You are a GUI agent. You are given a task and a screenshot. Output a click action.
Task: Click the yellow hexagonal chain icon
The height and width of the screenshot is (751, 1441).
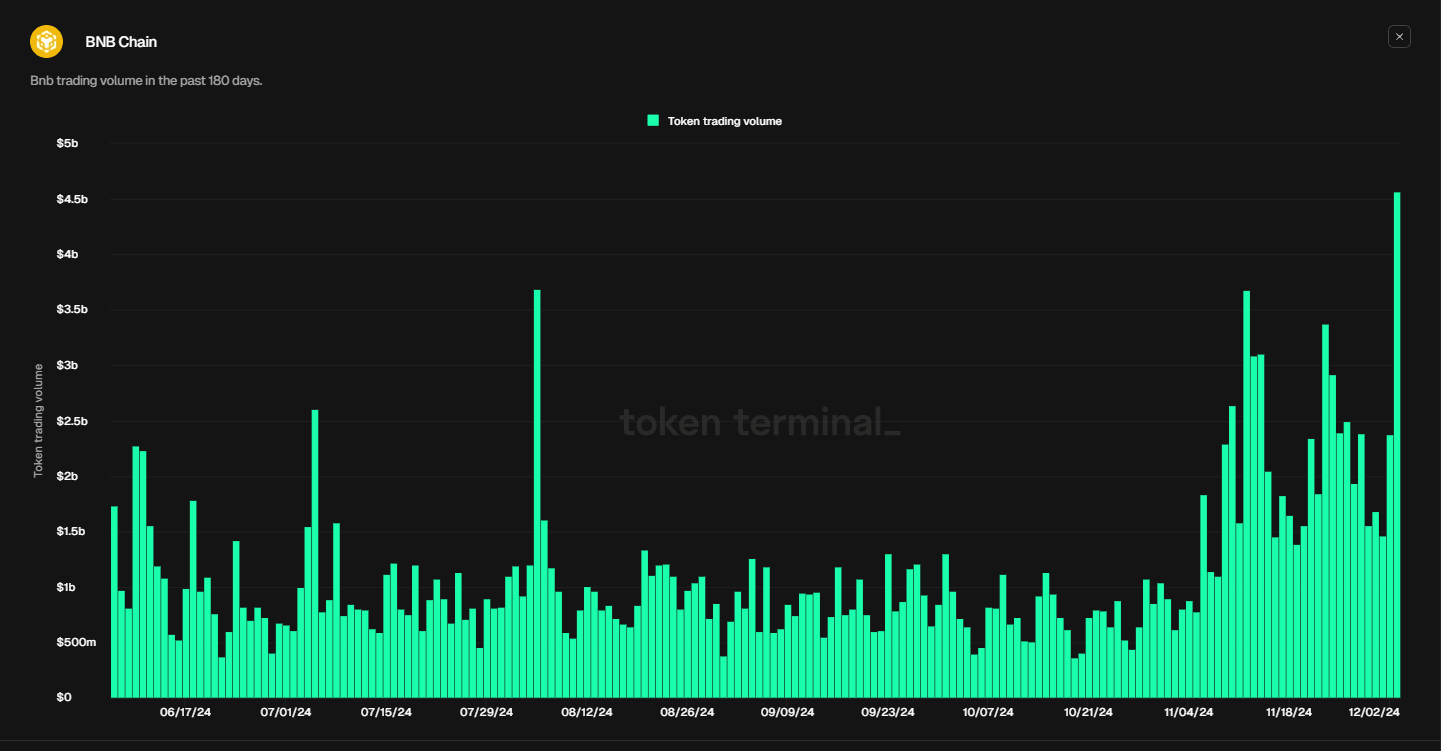[x=44, y=41]
